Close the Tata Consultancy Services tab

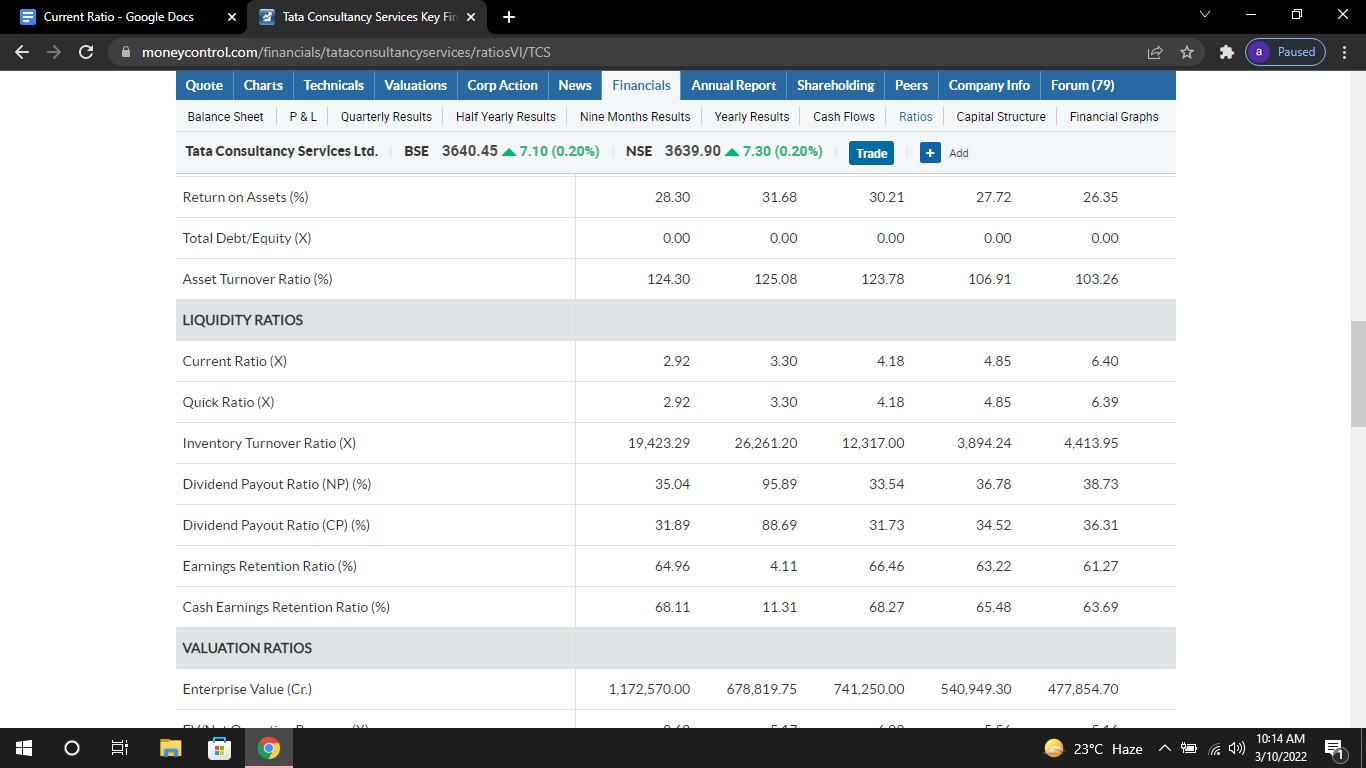pos(471,17)
